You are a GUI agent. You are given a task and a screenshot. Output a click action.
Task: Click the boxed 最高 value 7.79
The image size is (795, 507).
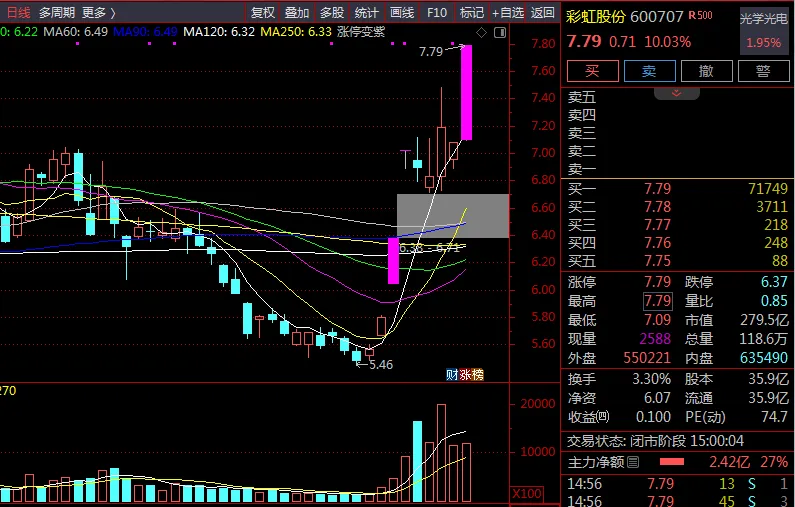coord(658,301)
